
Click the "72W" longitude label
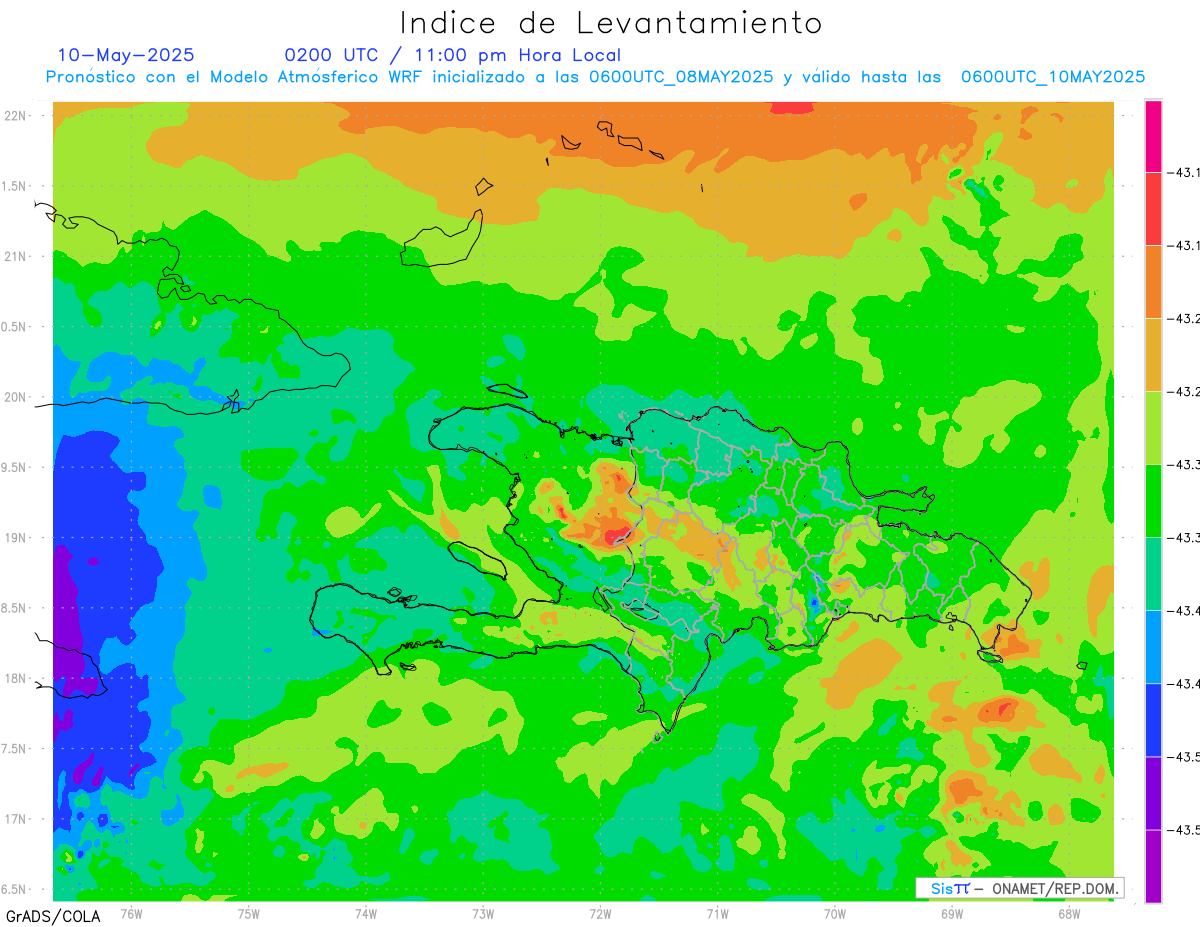coord(600,913)
